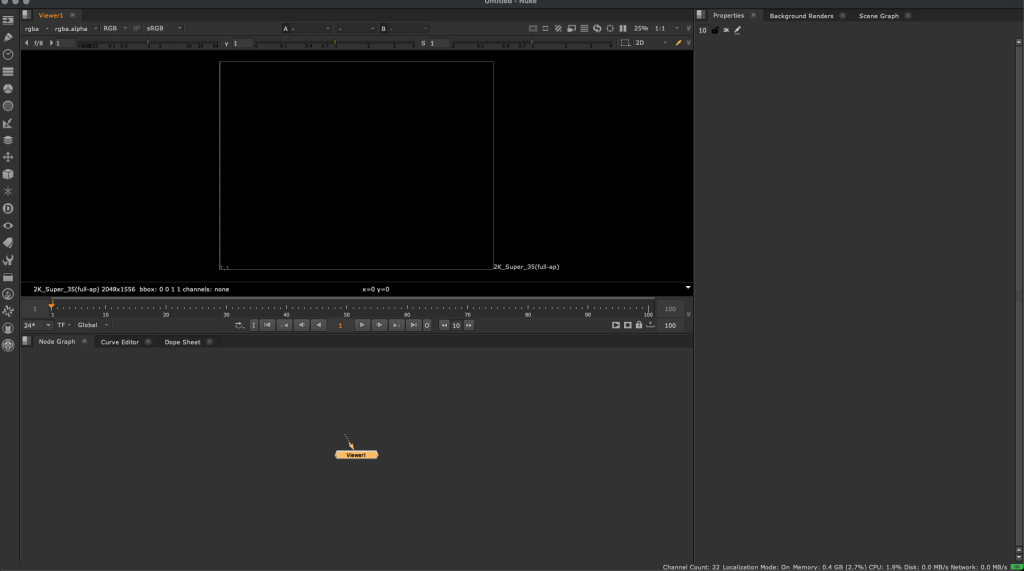Click the Properties pencil edit icon
Screen dimensions: 1024x571
737,30
